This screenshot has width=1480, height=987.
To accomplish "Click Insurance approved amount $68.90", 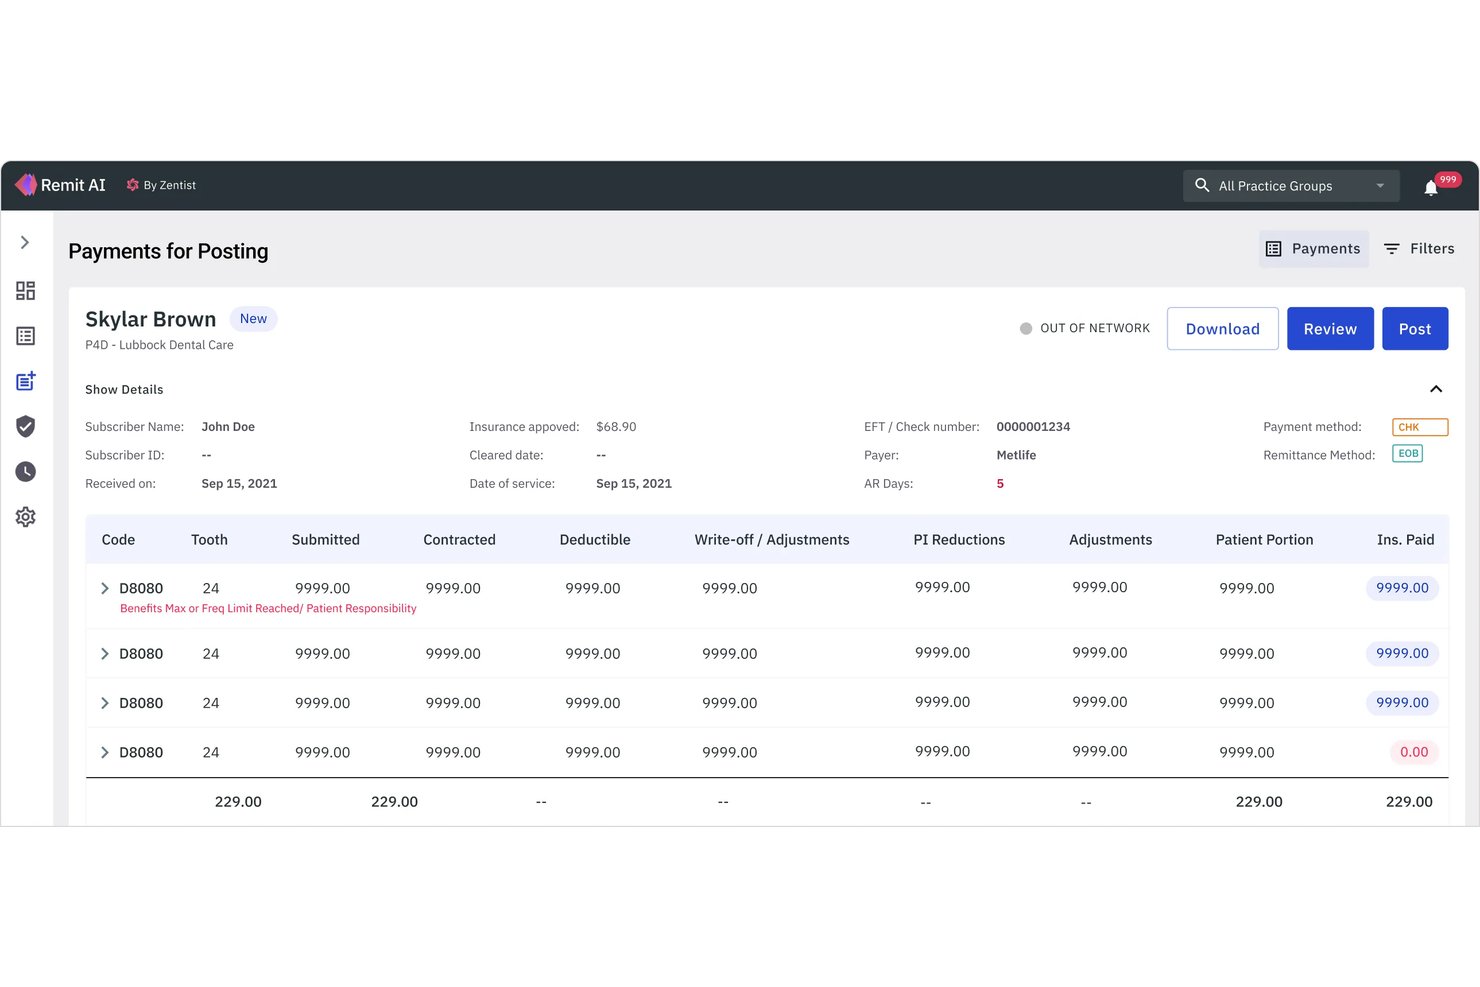I will [x=616, y=427].
